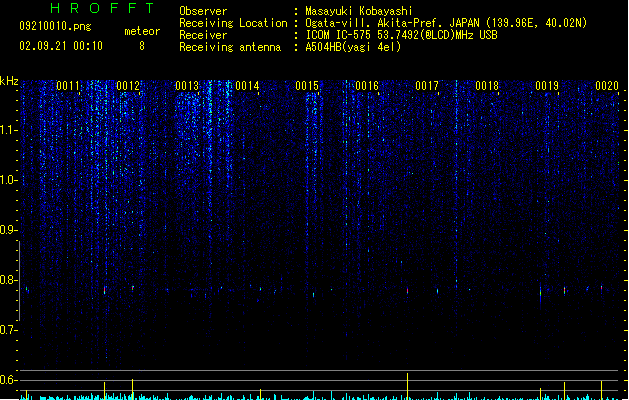629x400 pixels.
Task: Click the 0.8 kHz axis label
Action: pos(8,280)
